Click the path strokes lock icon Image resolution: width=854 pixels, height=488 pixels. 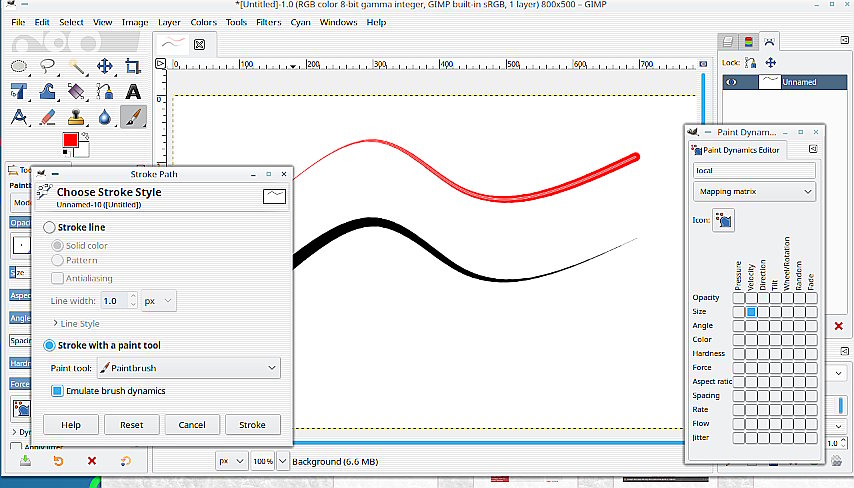751,63
